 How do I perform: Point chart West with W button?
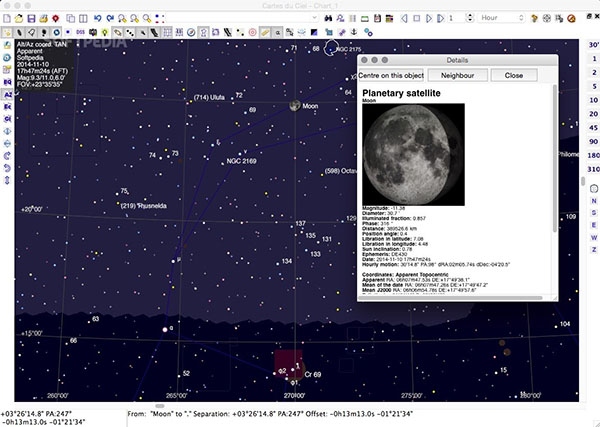[594, 238]
